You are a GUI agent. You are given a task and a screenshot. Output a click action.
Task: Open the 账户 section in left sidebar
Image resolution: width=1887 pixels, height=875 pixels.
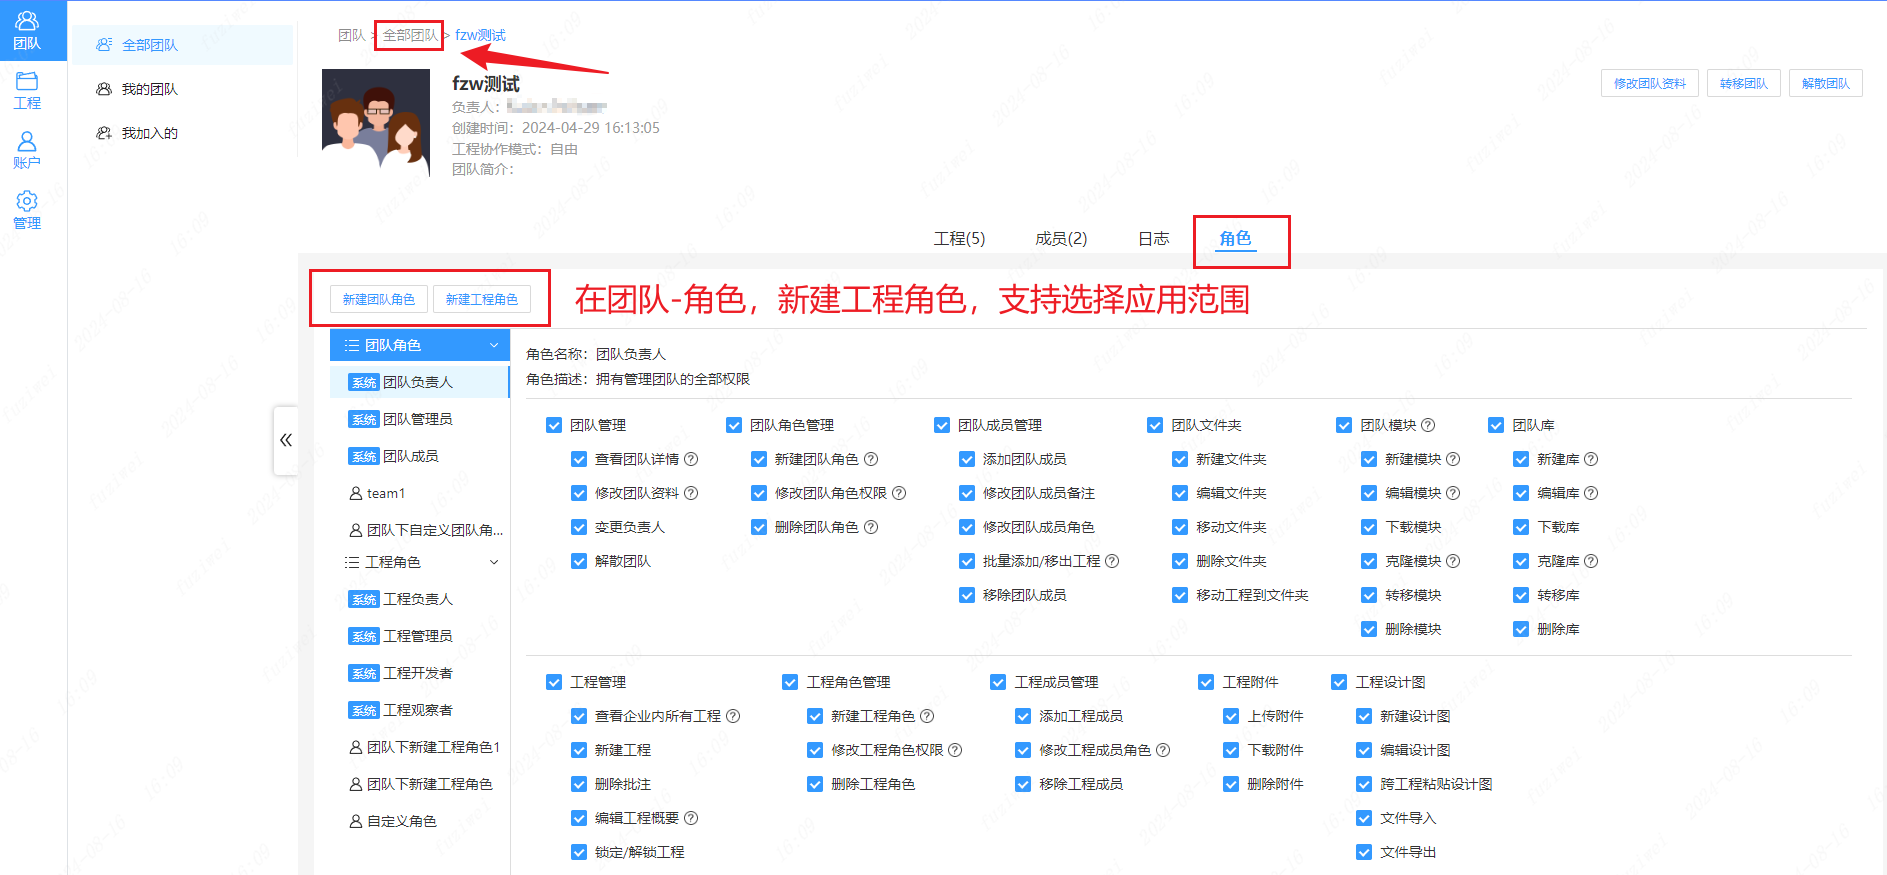pyautogui.click(x=27, y=150)
